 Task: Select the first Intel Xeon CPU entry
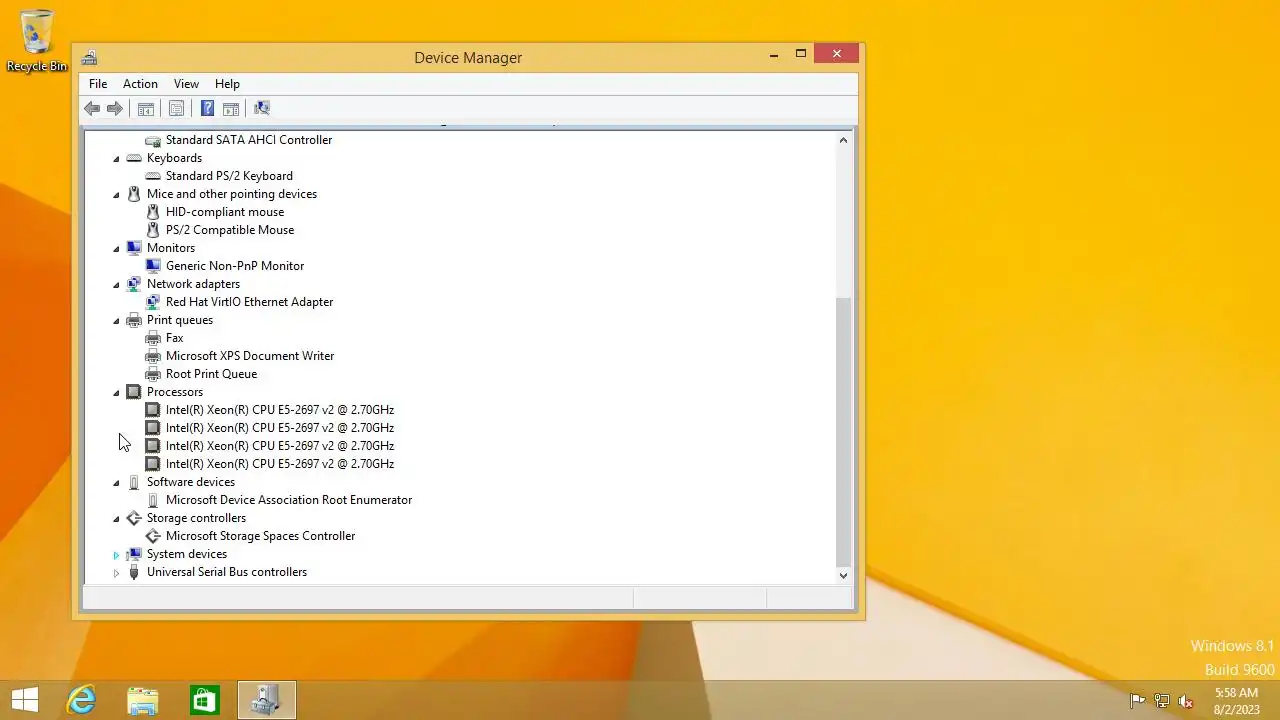pos(280,410)
